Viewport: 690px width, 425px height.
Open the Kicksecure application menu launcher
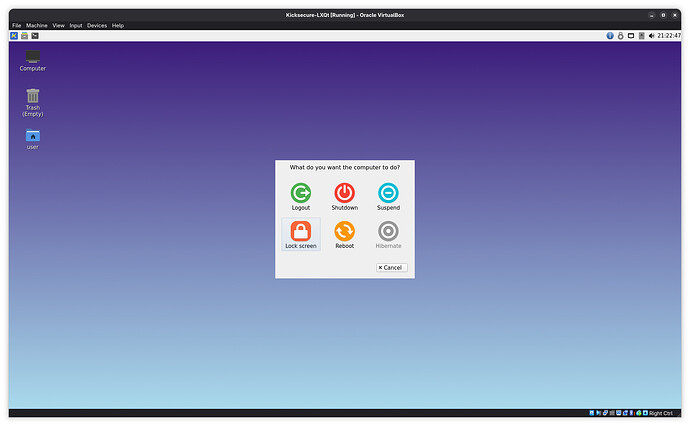(x=14, y=36)
